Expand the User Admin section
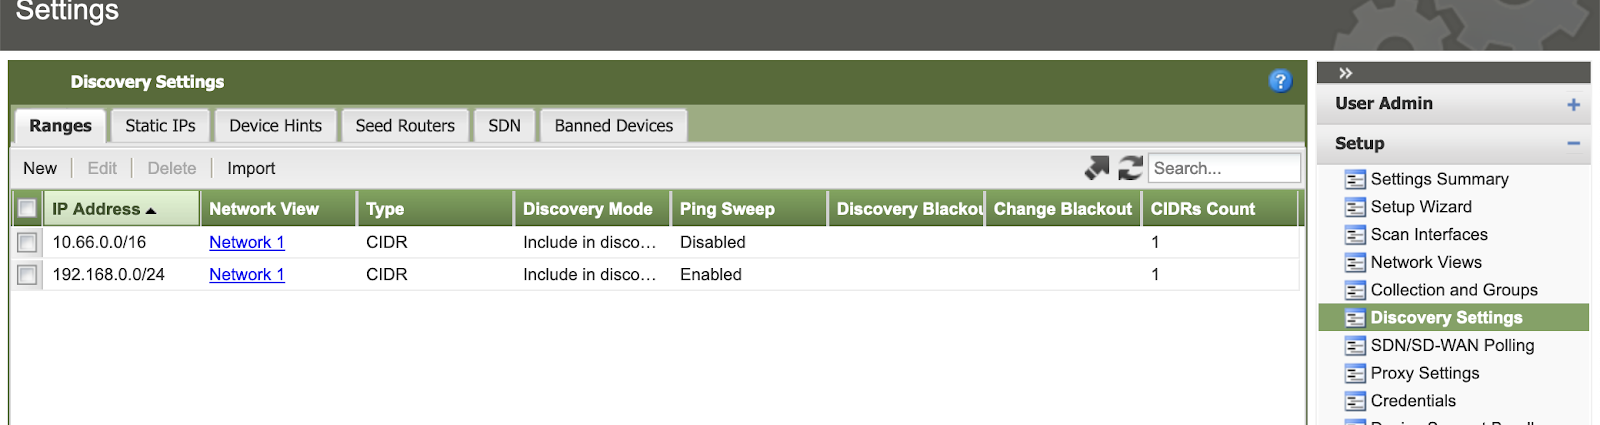 point(1573,104)
